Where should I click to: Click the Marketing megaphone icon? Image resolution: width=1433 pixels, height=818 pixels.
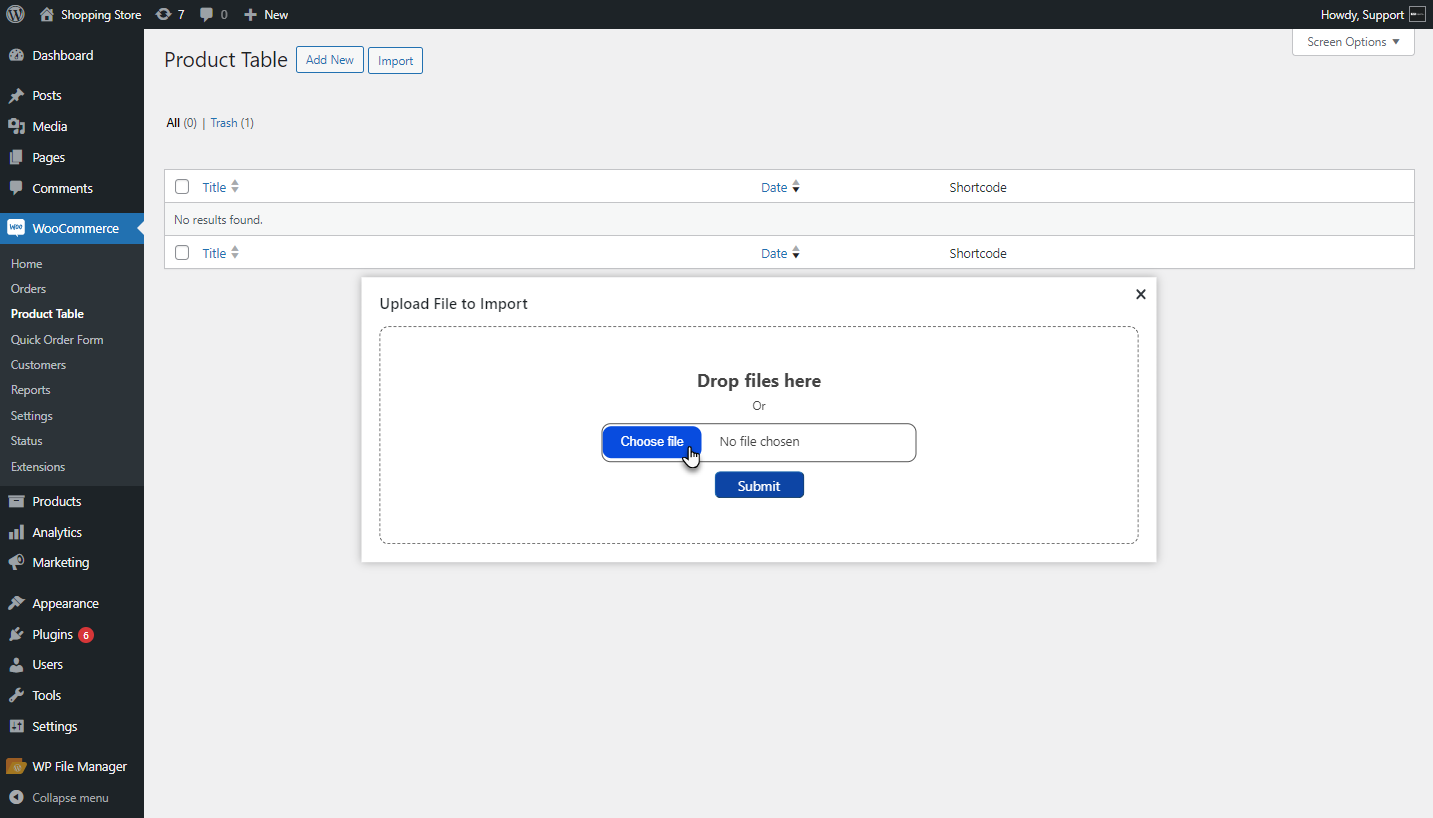pos(16,563)
